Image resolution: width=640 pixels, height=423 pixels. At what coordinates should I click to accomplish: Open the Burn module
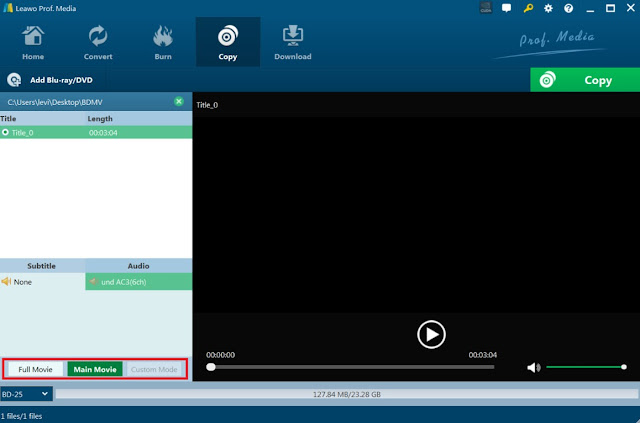coord(163,42)
